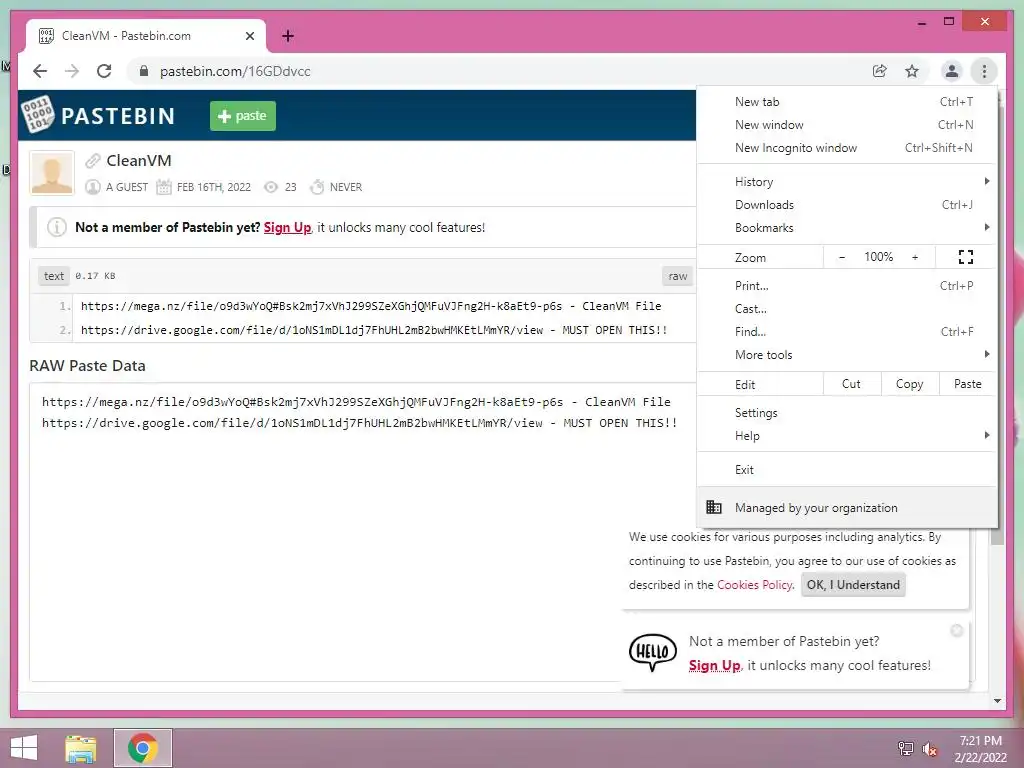Click the eye views icon
1024x768 pixels.
[x=270, y=187]
